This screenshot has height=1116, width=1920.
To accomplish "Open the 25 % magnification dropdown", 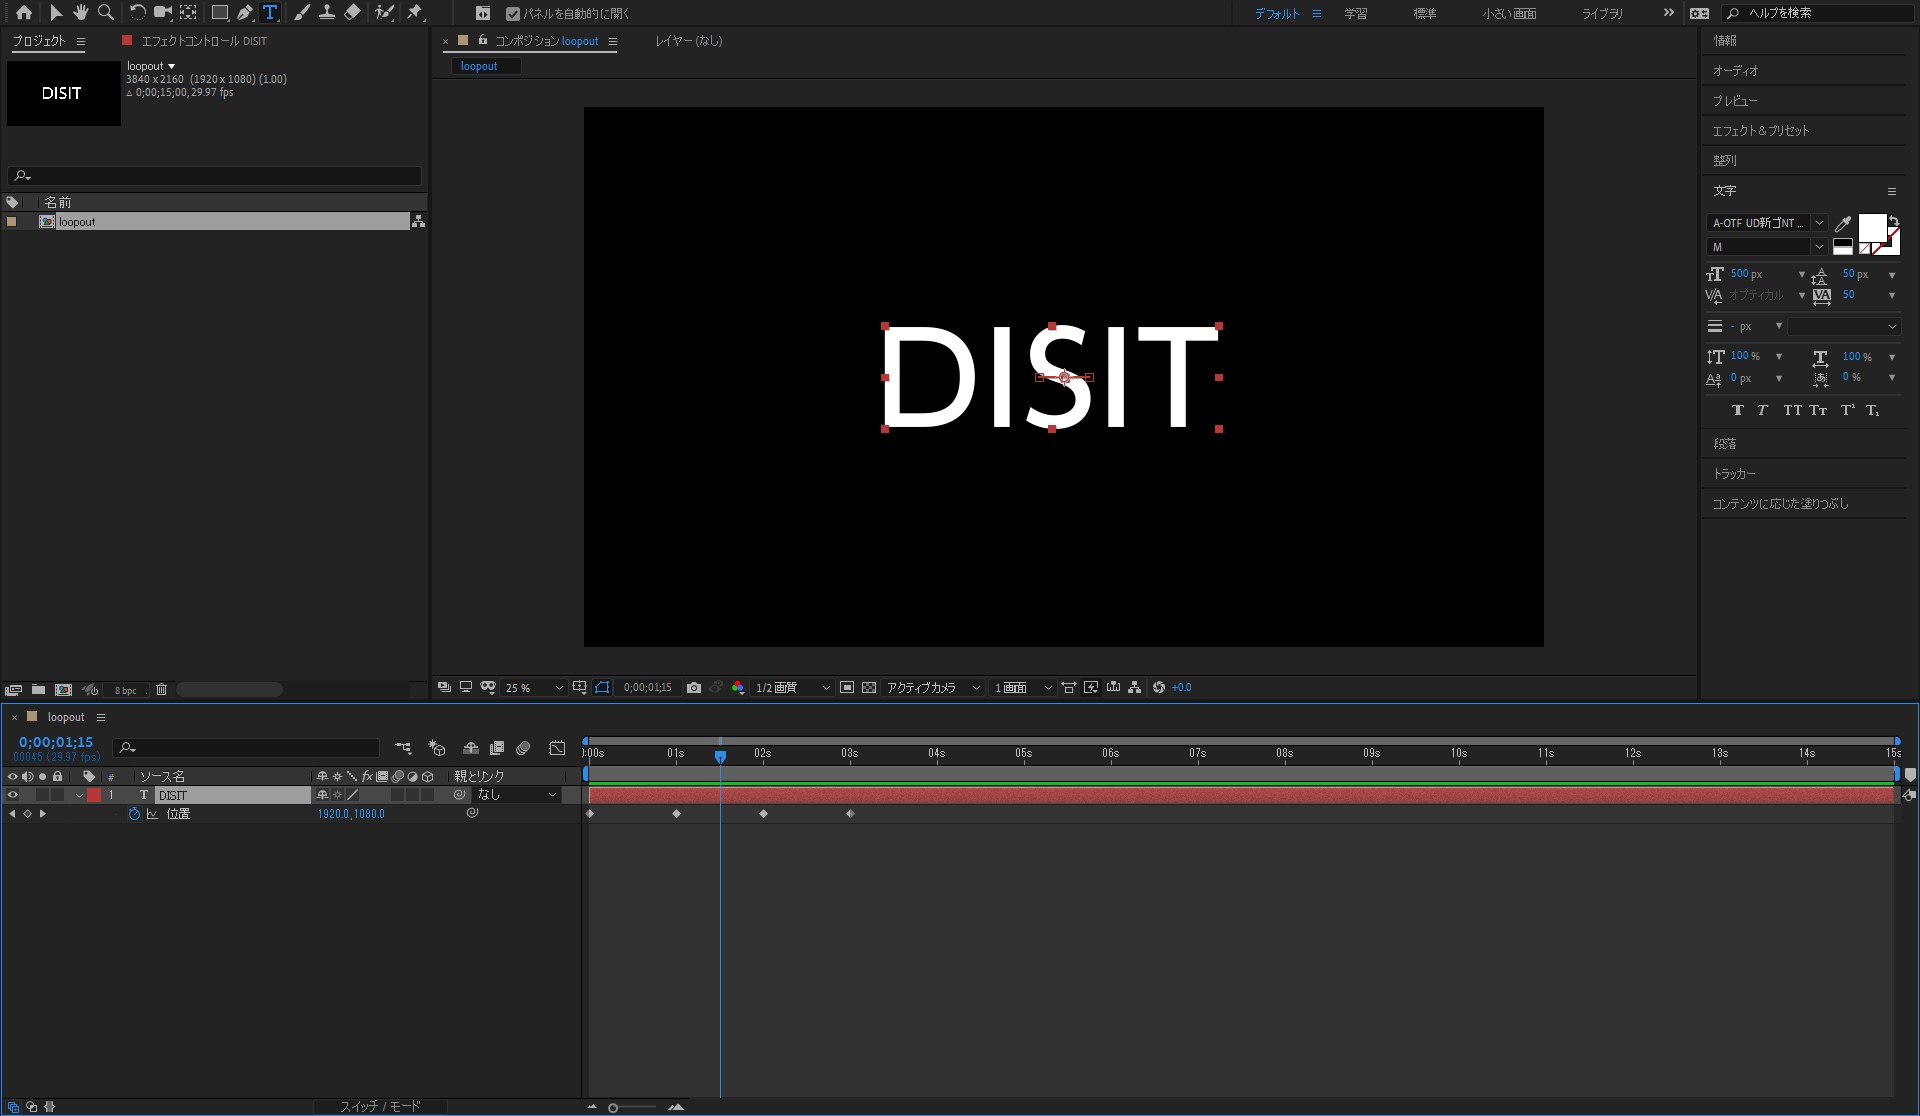I will (533, 688).
